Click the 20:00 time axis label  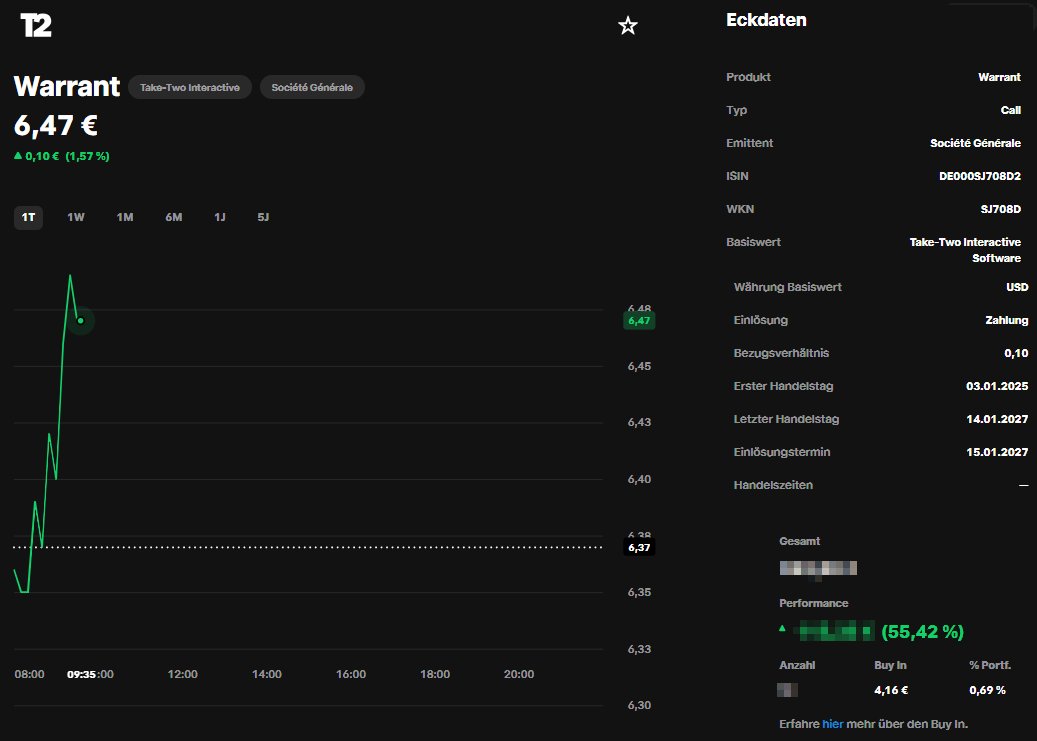(x=518, y=674)
